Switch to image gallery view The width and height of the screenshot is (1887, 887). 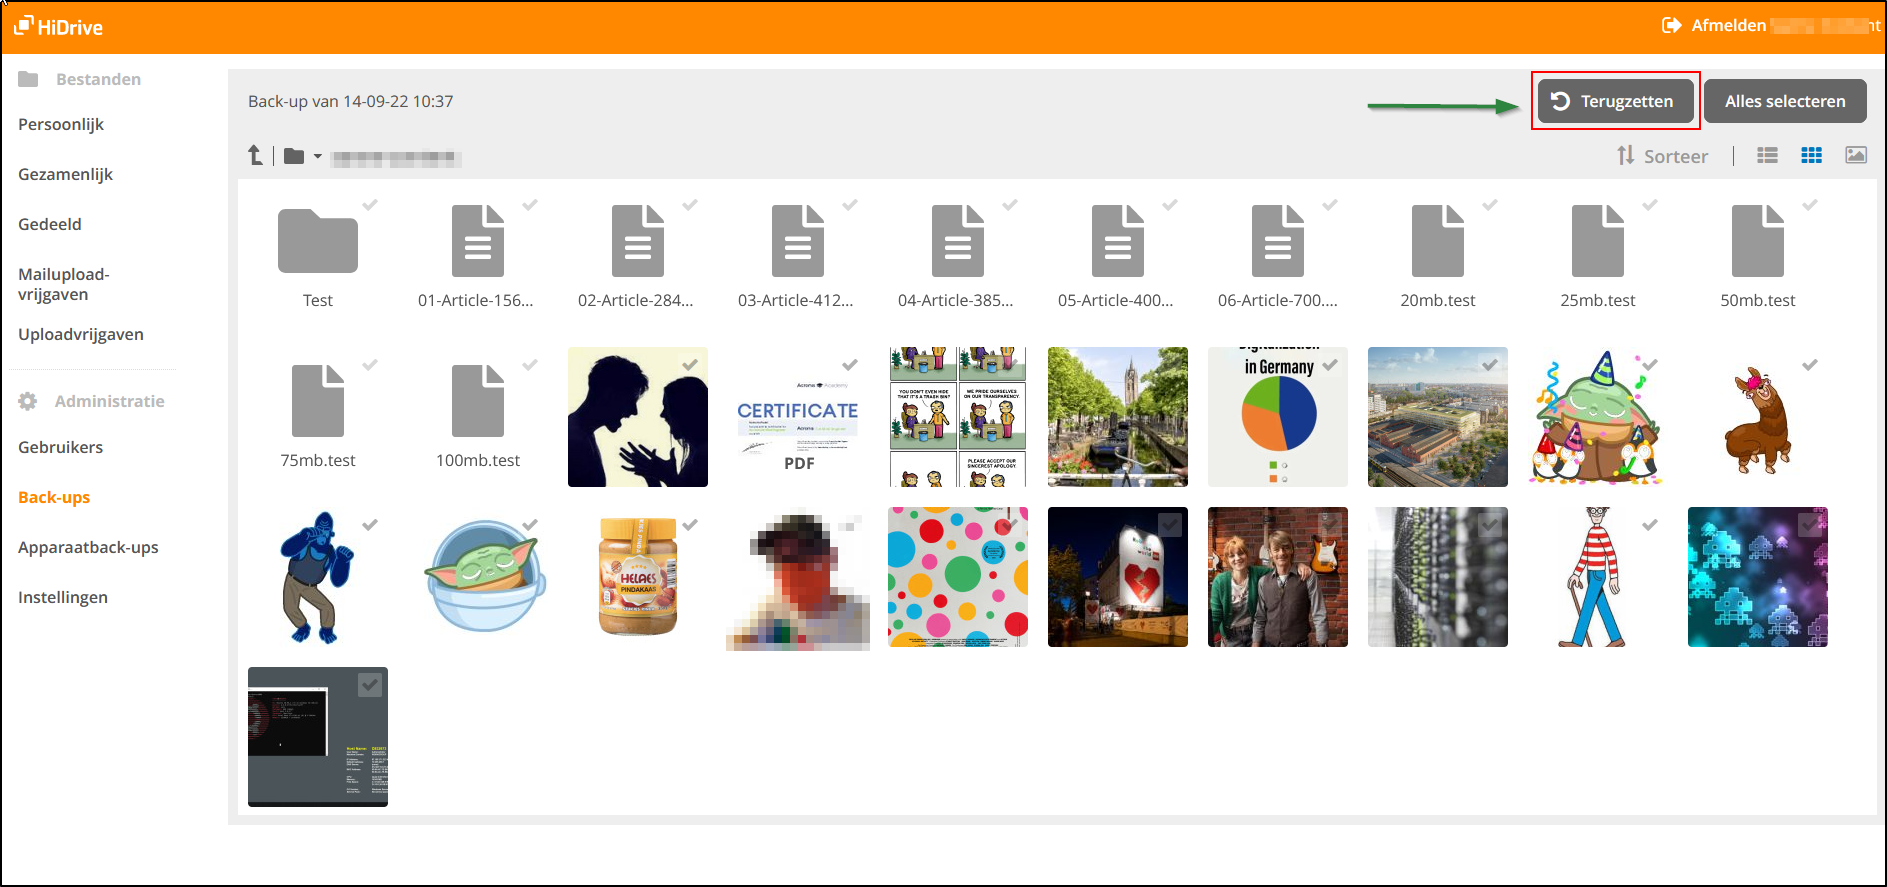tap(1856, 155)
